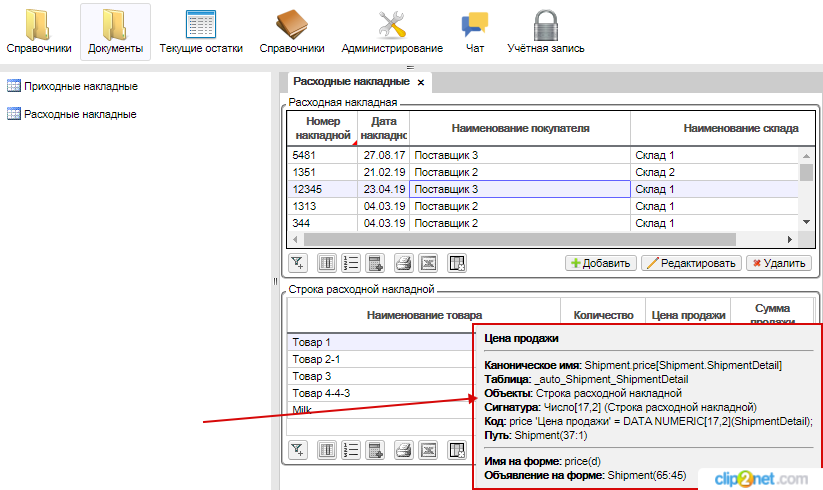Select Товар 4-4-3 row
The image size is (823, 490).
(x=381, y=393)
